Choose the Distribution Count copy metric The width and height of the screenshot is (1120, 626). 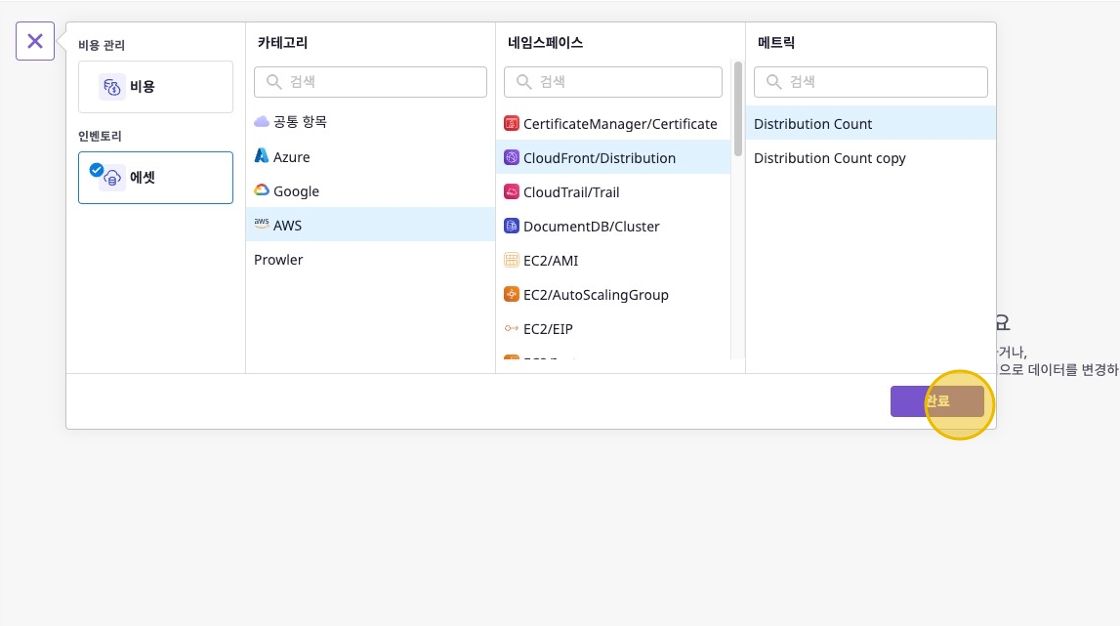(829, 158)
